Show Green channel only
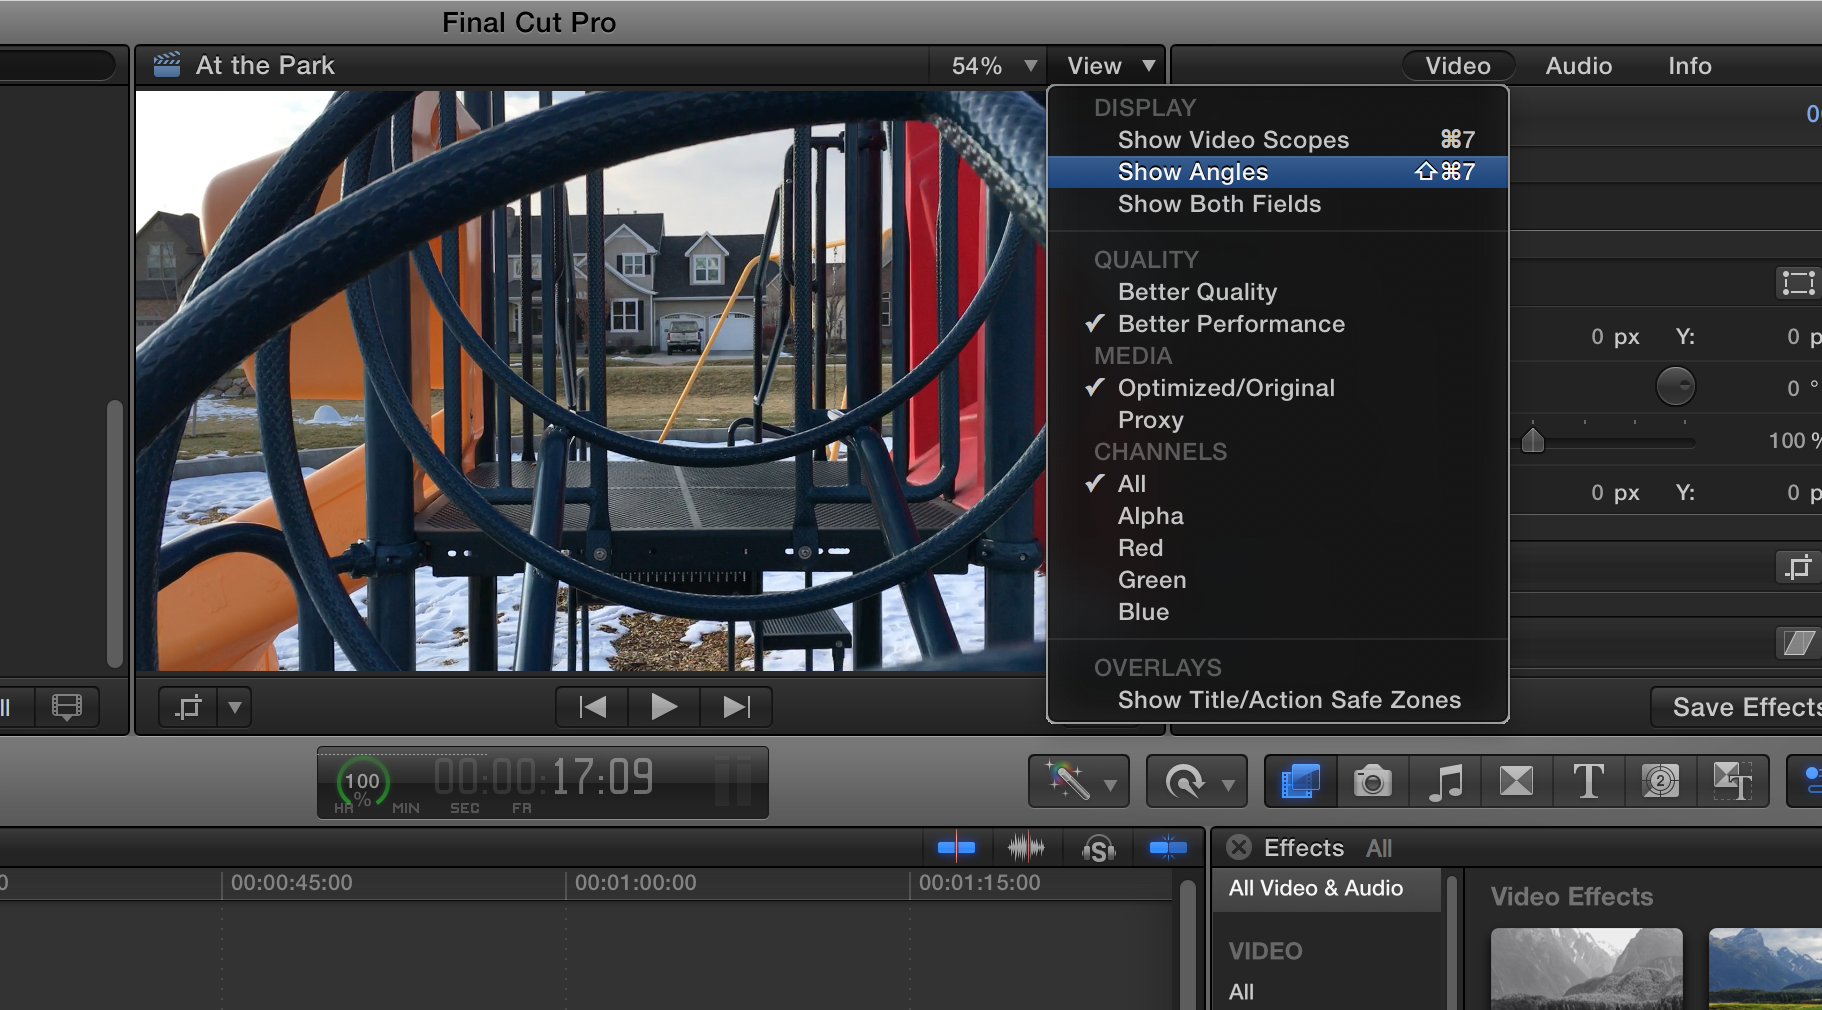This screenshot has height=1010, width=1822. (x=1277, y=580)
